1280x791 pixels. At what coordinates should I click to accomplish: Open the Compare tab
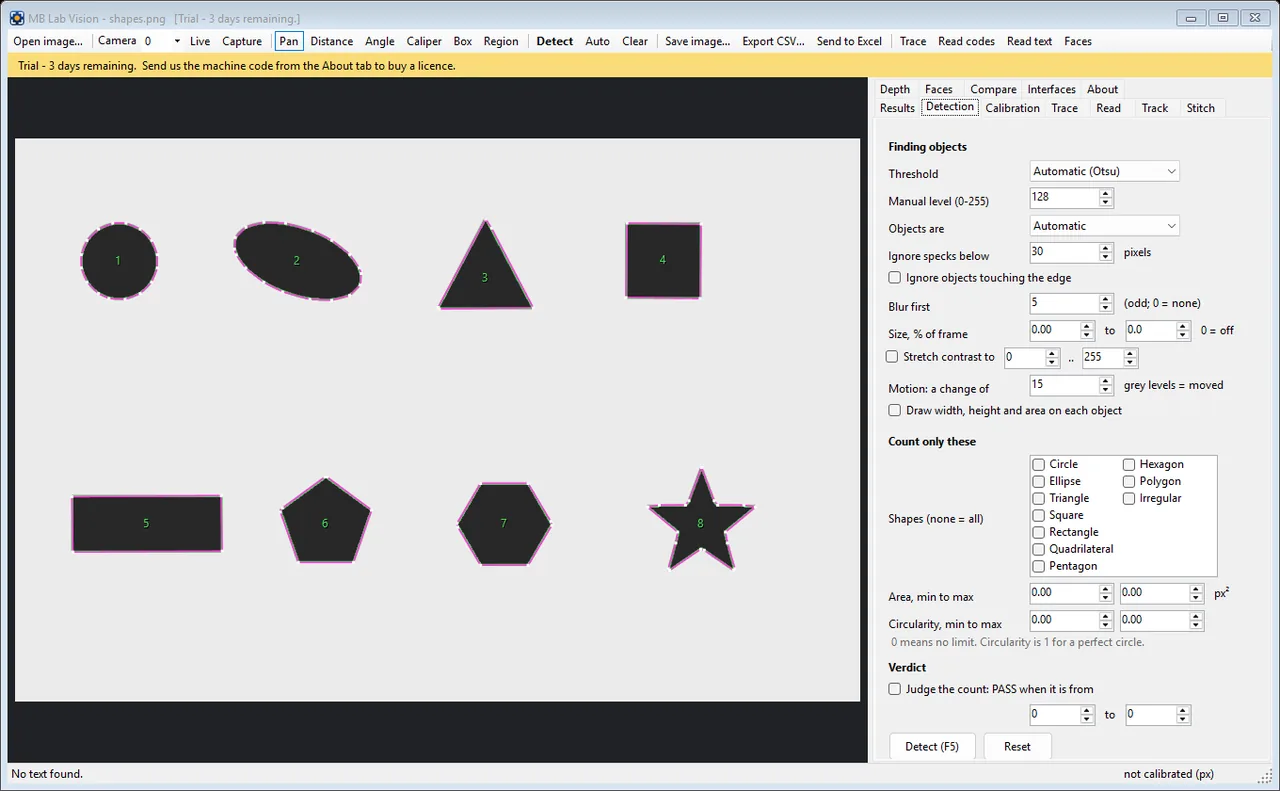[993, 89]
